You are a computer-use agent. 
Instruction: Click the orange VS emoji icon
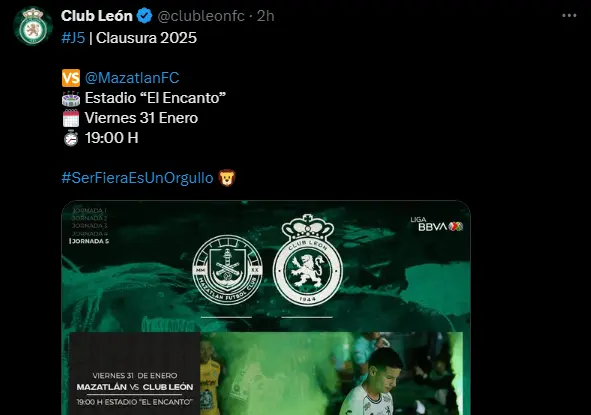tap(71, 78)
